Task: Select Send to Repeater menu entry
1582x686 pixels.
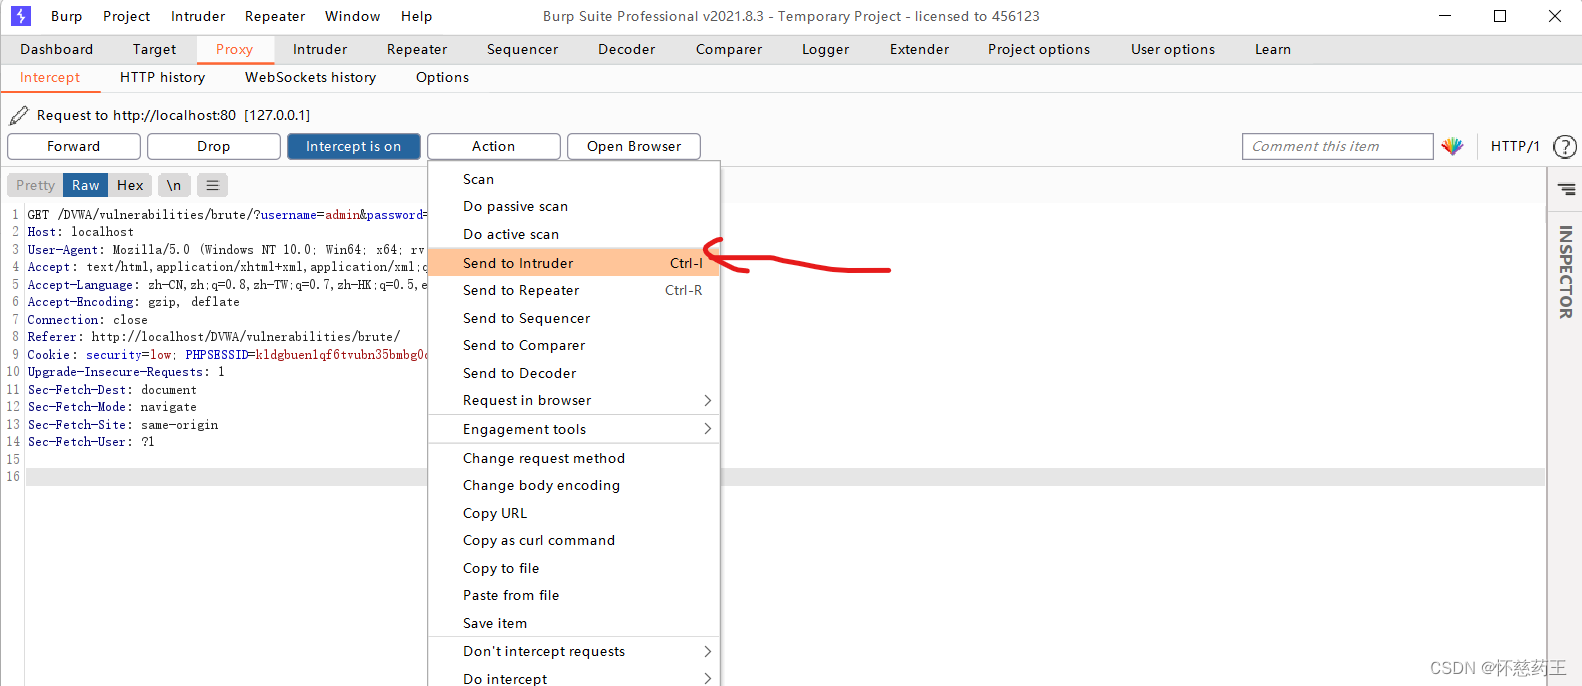Action: [x=574, y=290]
